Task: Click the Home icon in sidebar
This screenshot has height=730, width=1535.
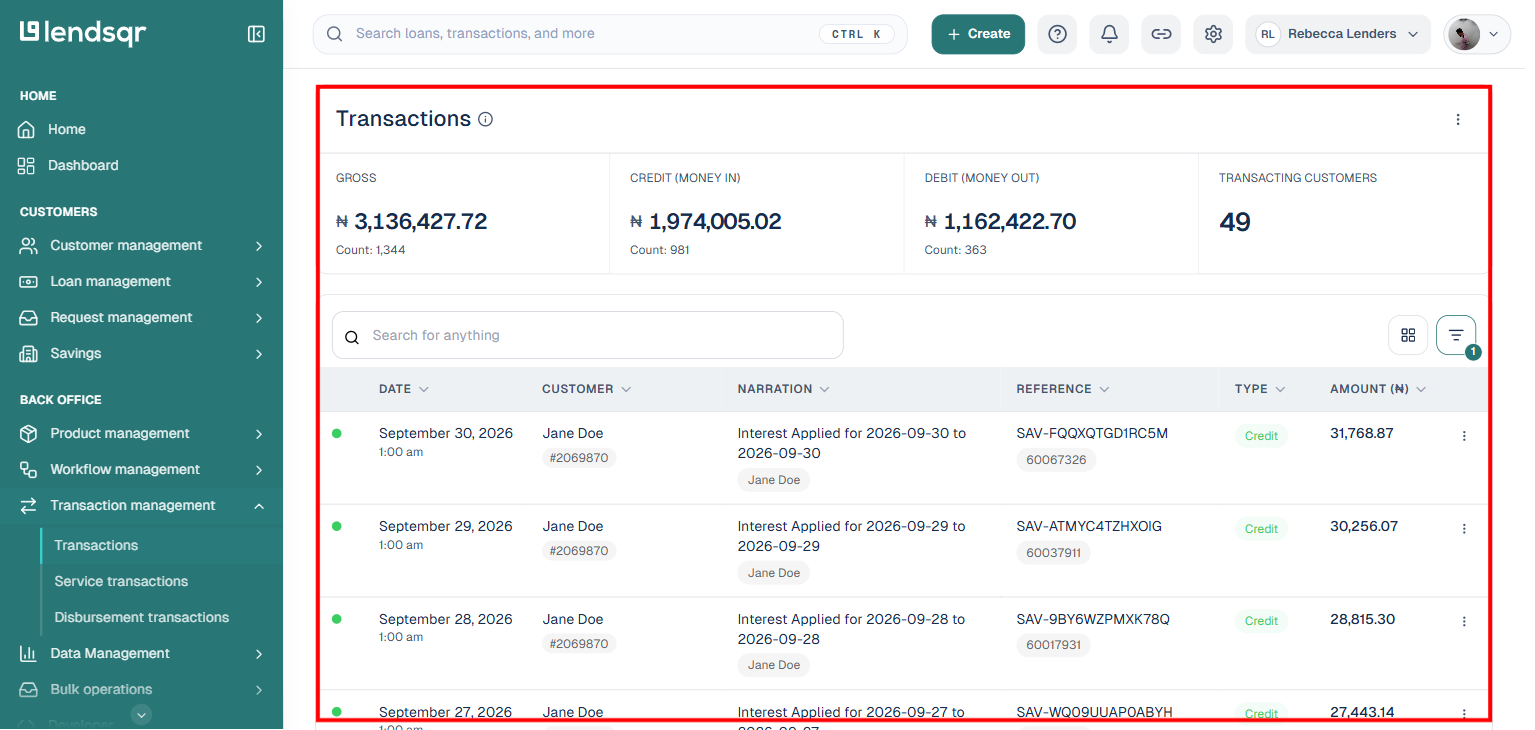Action: click(x=27, y=130)
